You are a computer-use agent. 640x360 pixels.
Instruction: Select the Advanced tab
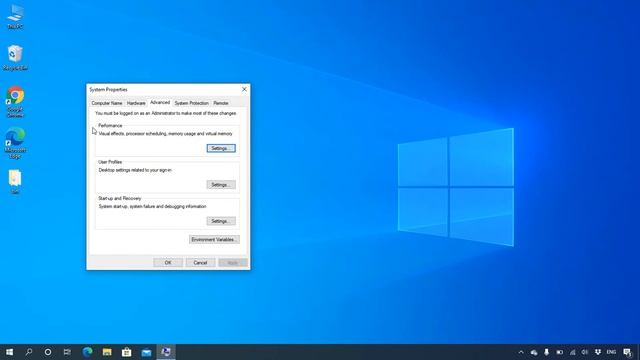[x=160, y=102]
